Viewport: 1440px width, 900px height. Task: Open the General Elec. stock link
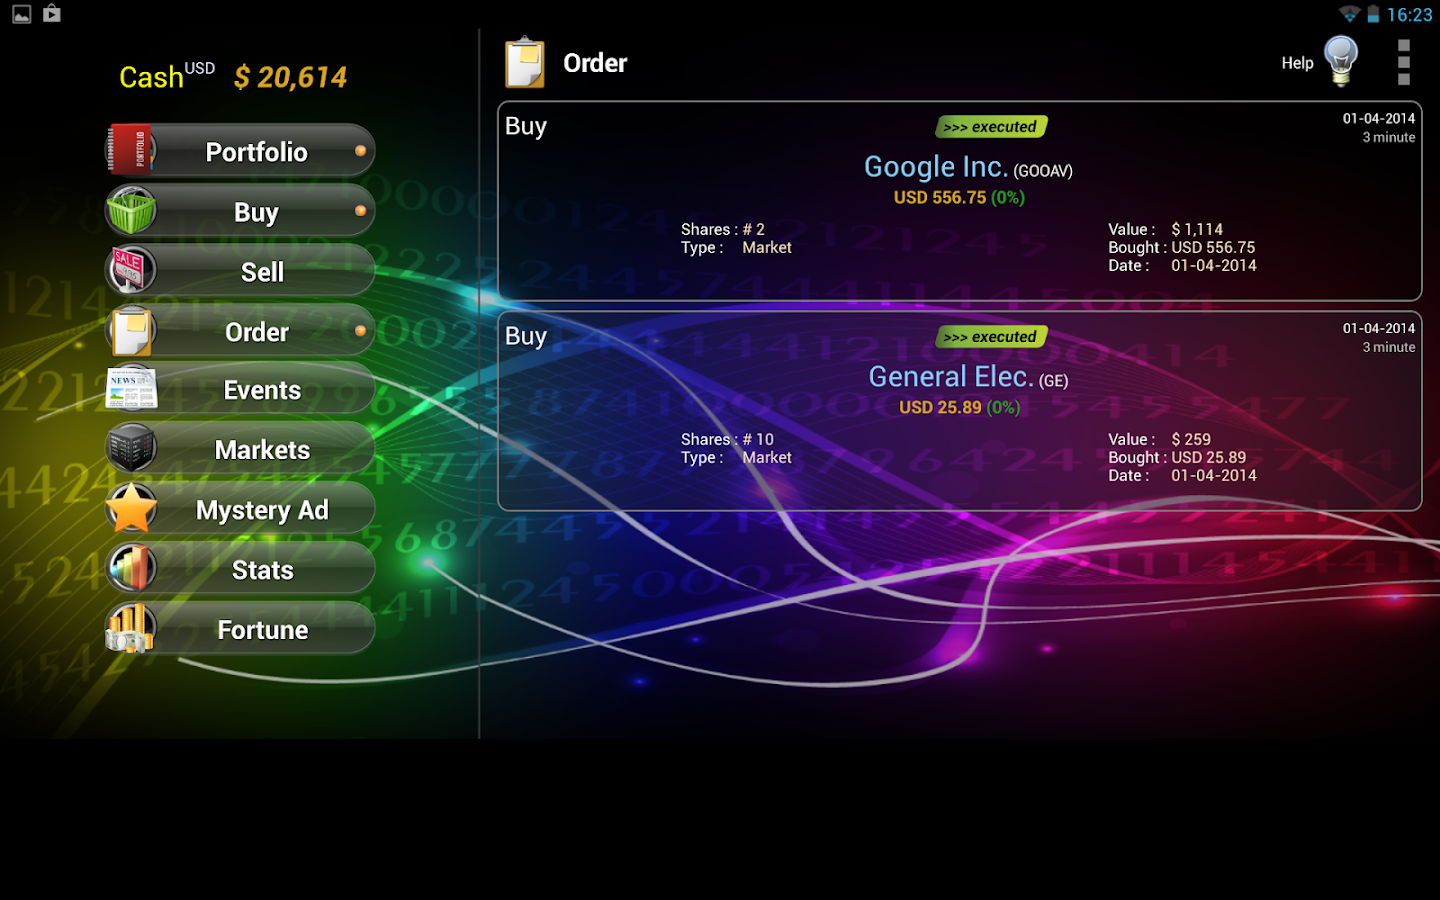coord(951,377)
